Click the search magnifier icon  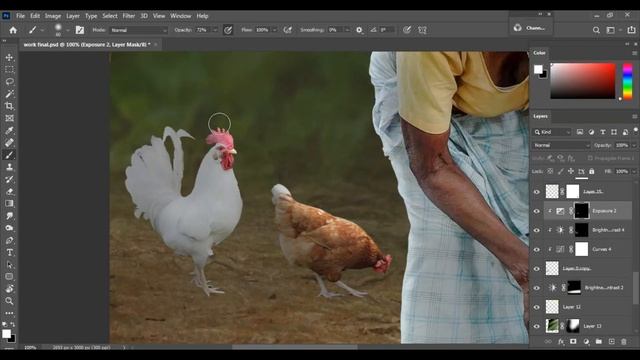(x=596, y=30)
